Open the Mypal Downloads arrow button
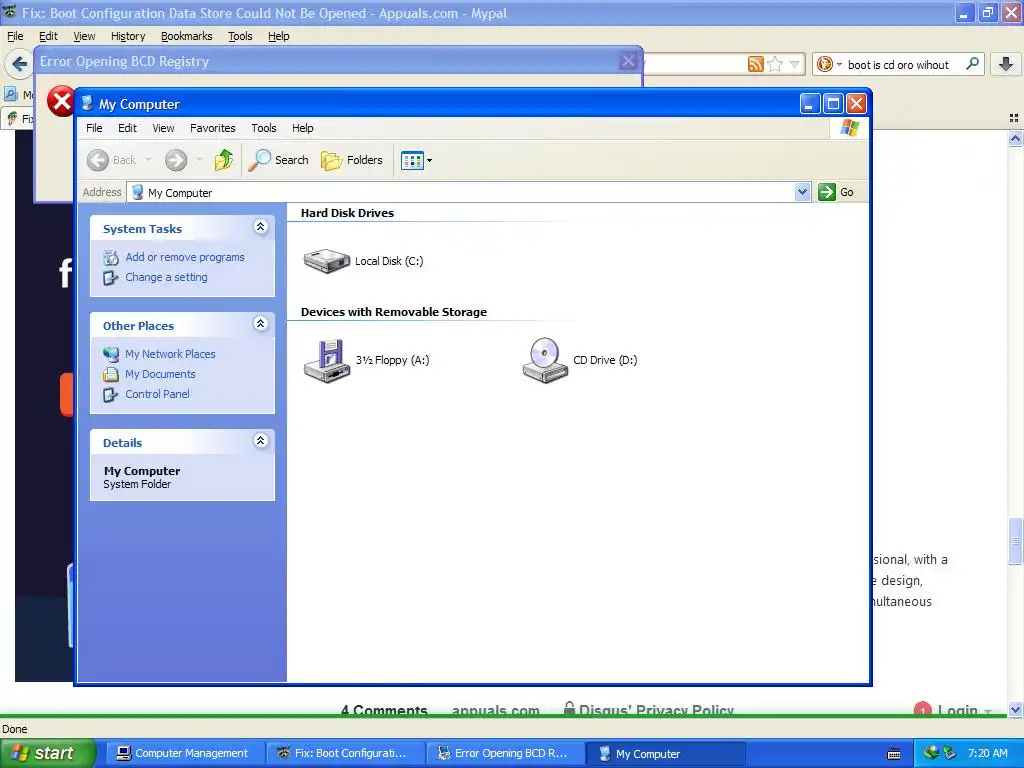 (x=1006, y=64)
